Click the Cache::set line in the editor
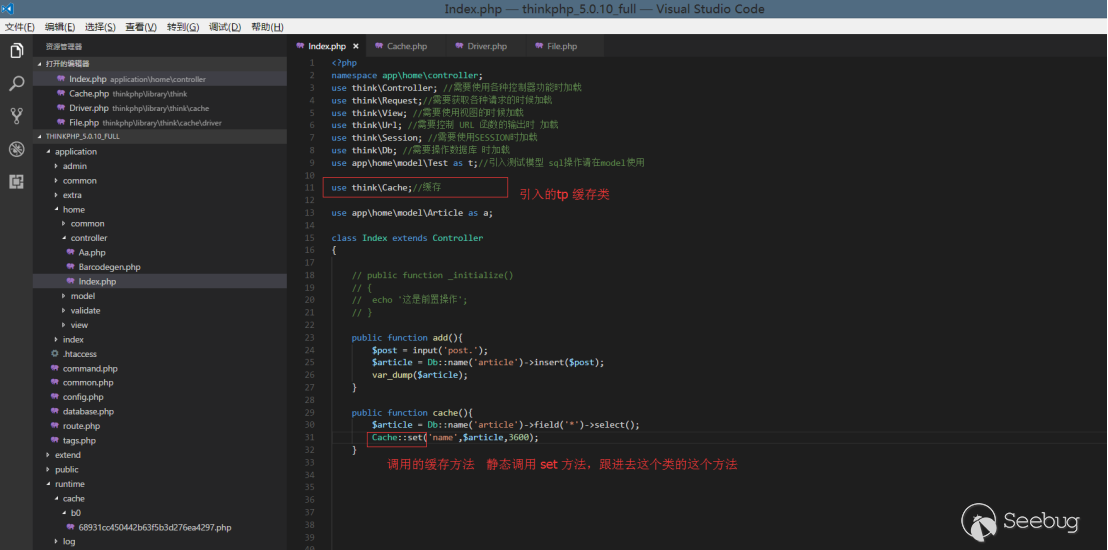The image size is (1108, 550). pyautogui.click(x=455, y=438)
